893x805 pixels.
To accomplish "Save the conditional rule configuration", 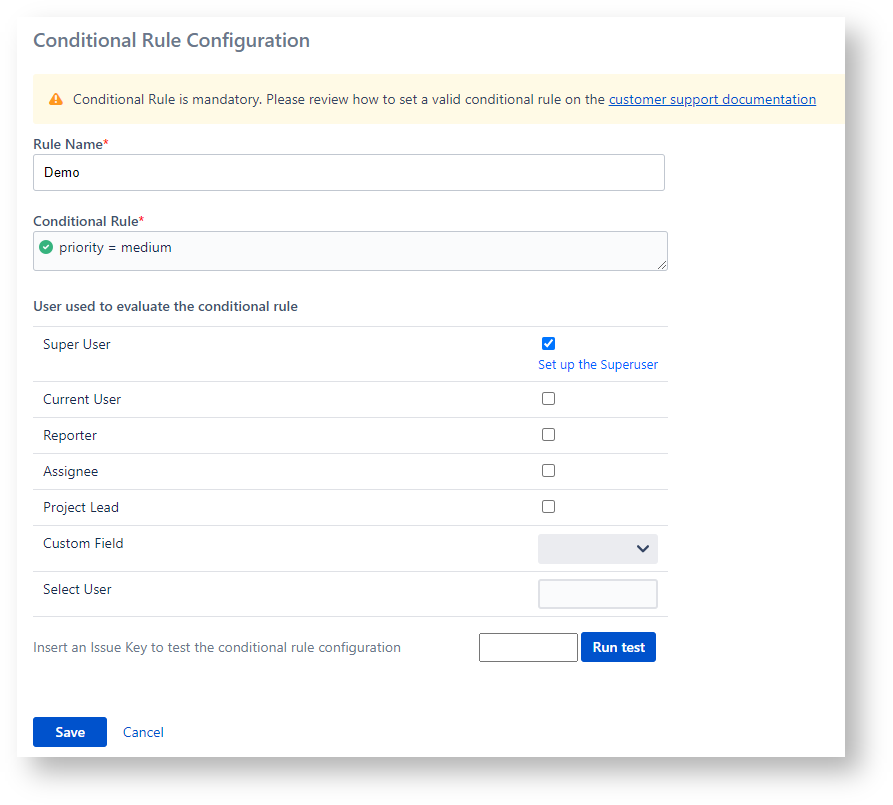I will [x=70, y=732].
